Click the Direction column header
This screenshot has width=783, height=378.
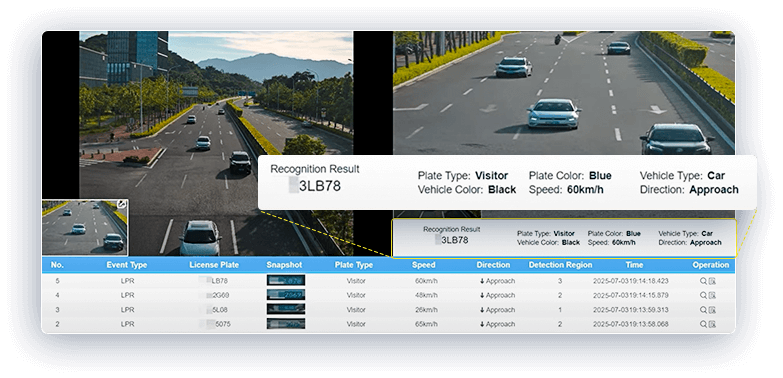click(x=493, y=265)
